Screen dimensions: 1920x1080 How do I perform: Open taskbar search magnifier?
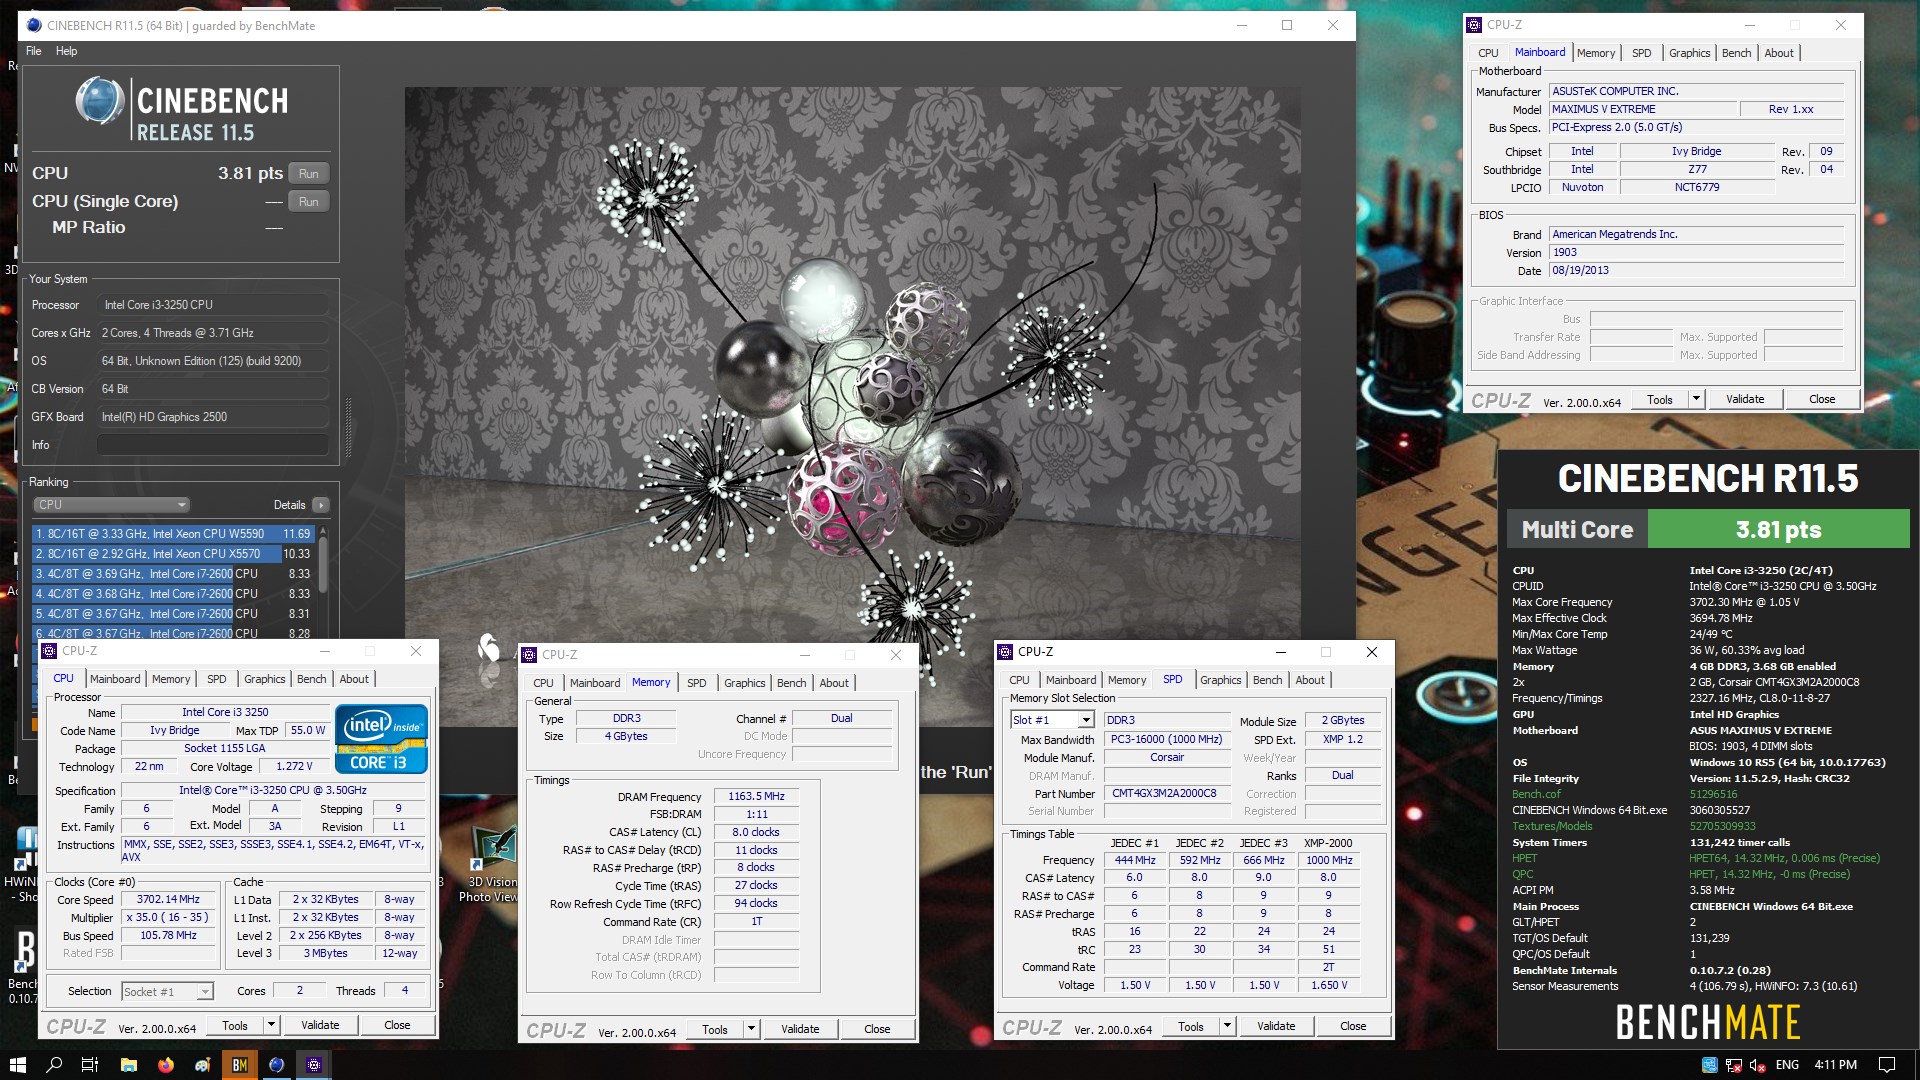click(54, 1065)
